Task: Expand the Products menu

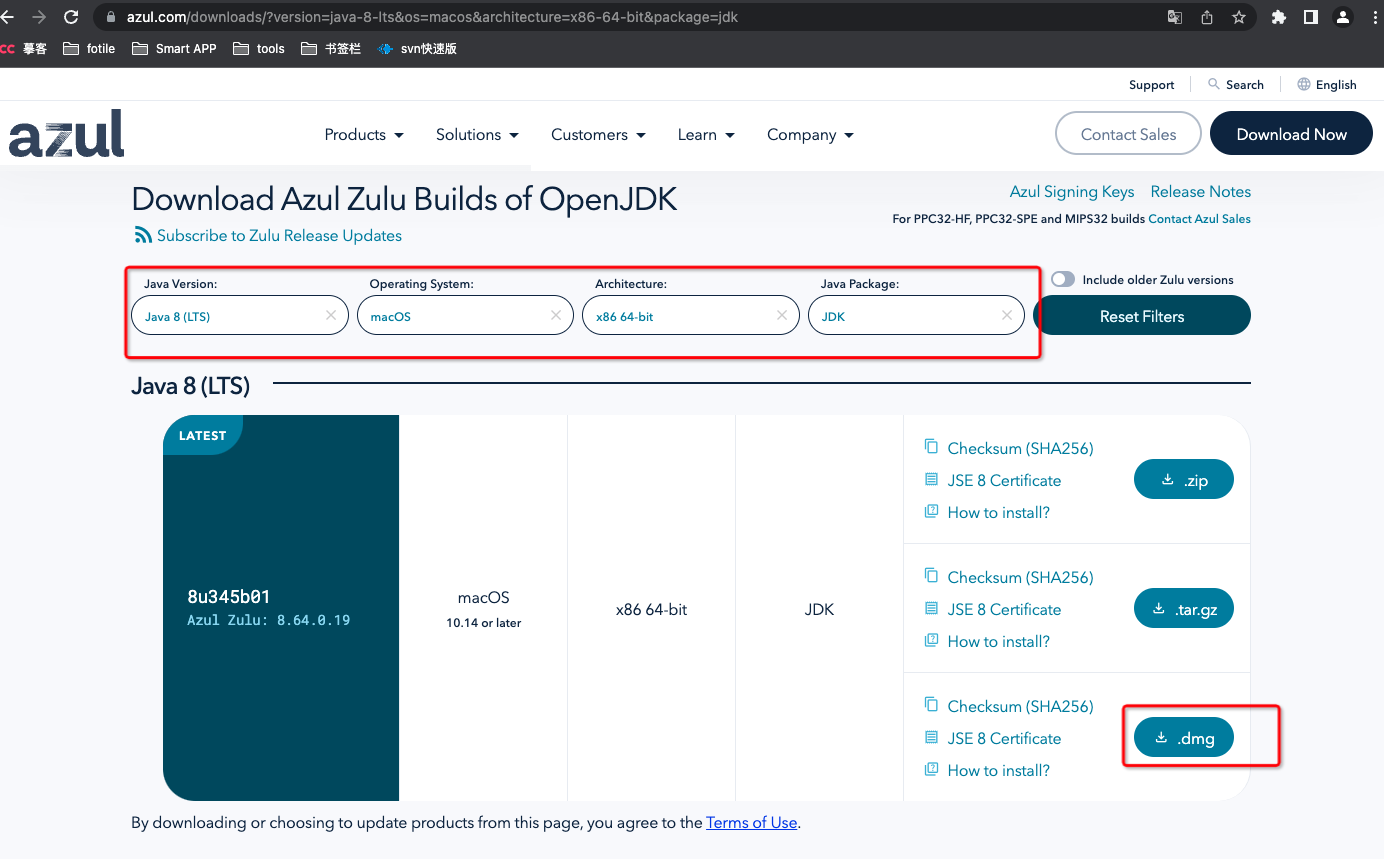Action: click(x=364, y=135)
